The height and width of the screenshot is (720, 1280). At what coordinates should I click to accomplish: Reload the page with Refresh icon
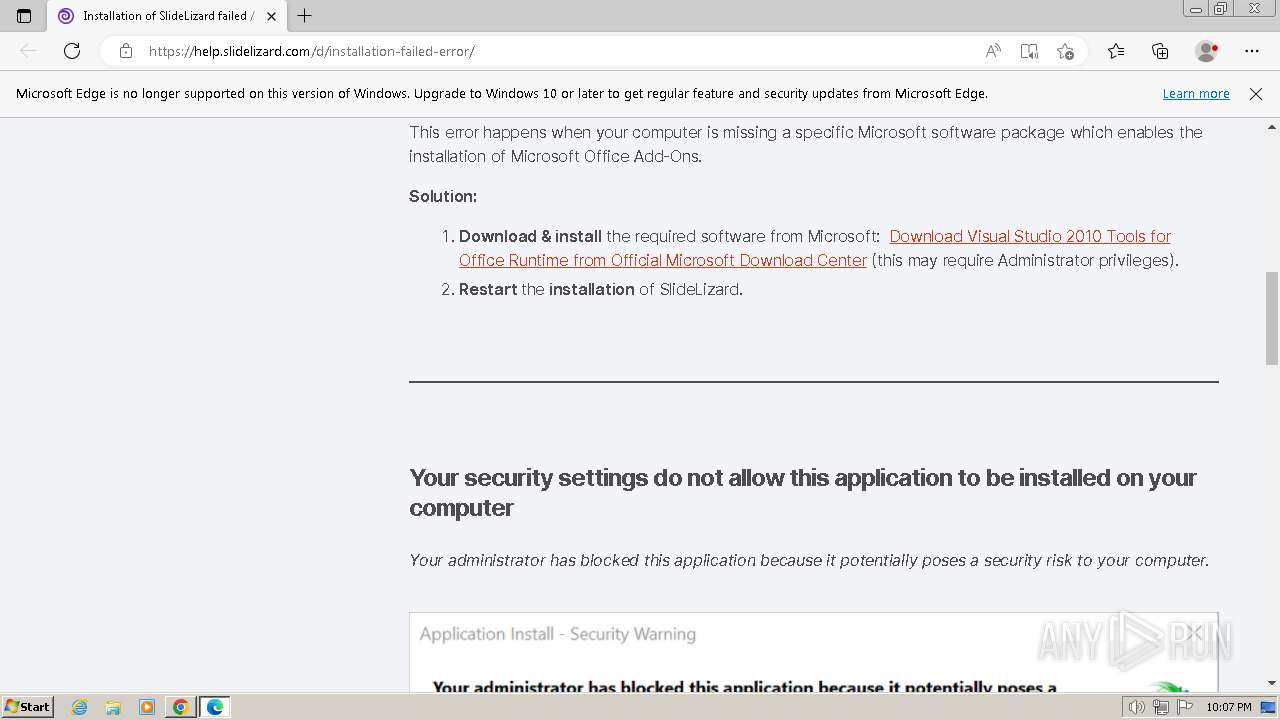(72, 51)
